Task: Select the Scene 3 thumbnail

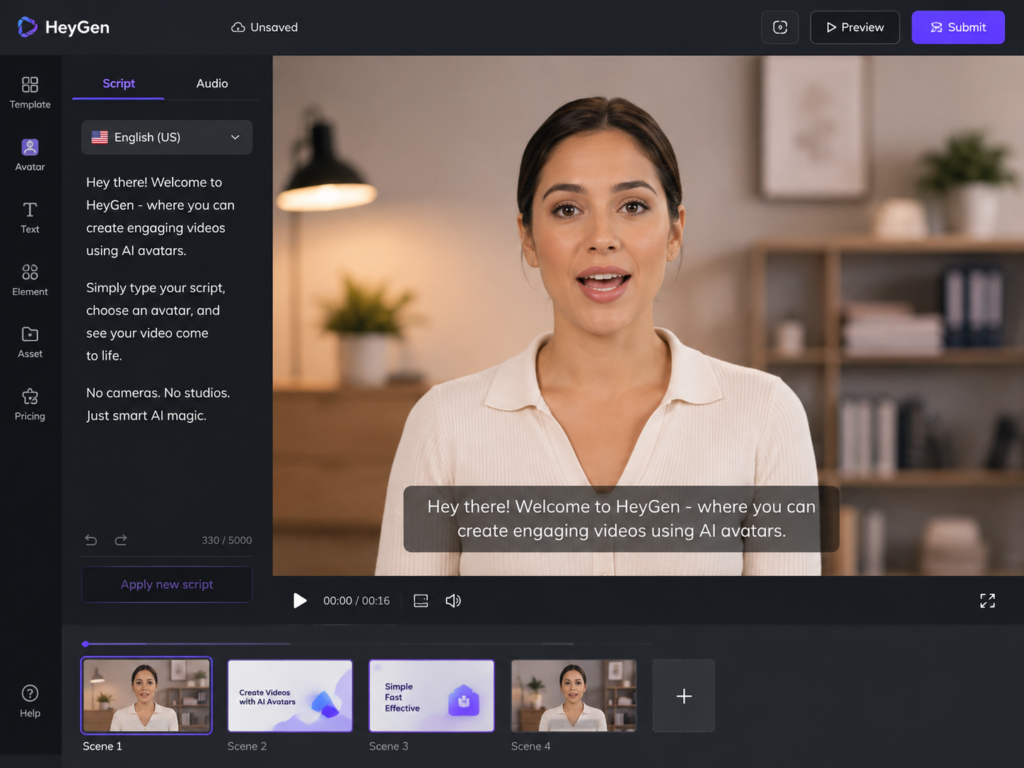Action: coord(432,696)
